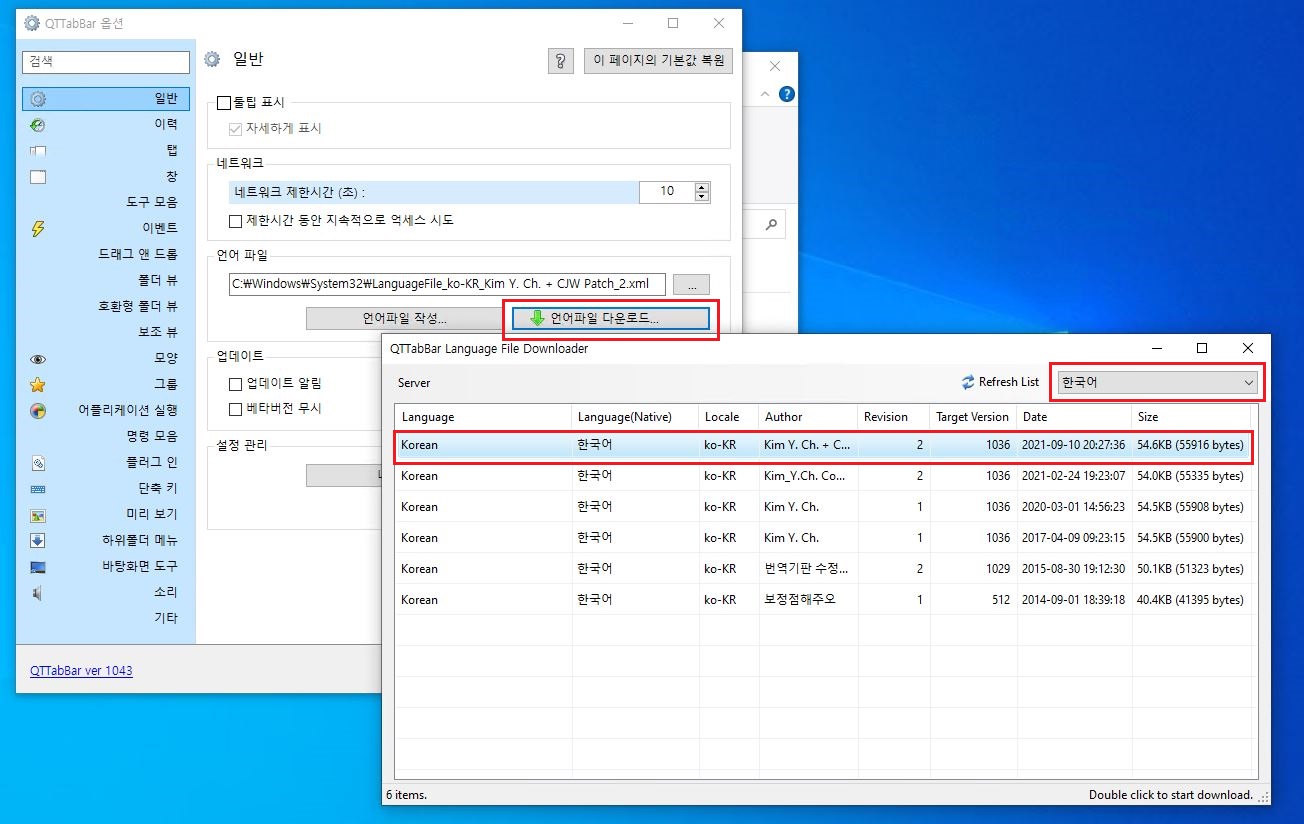The image size is (1304, 824).
Task: Sort by the Author column header
Action: point(807,417)
